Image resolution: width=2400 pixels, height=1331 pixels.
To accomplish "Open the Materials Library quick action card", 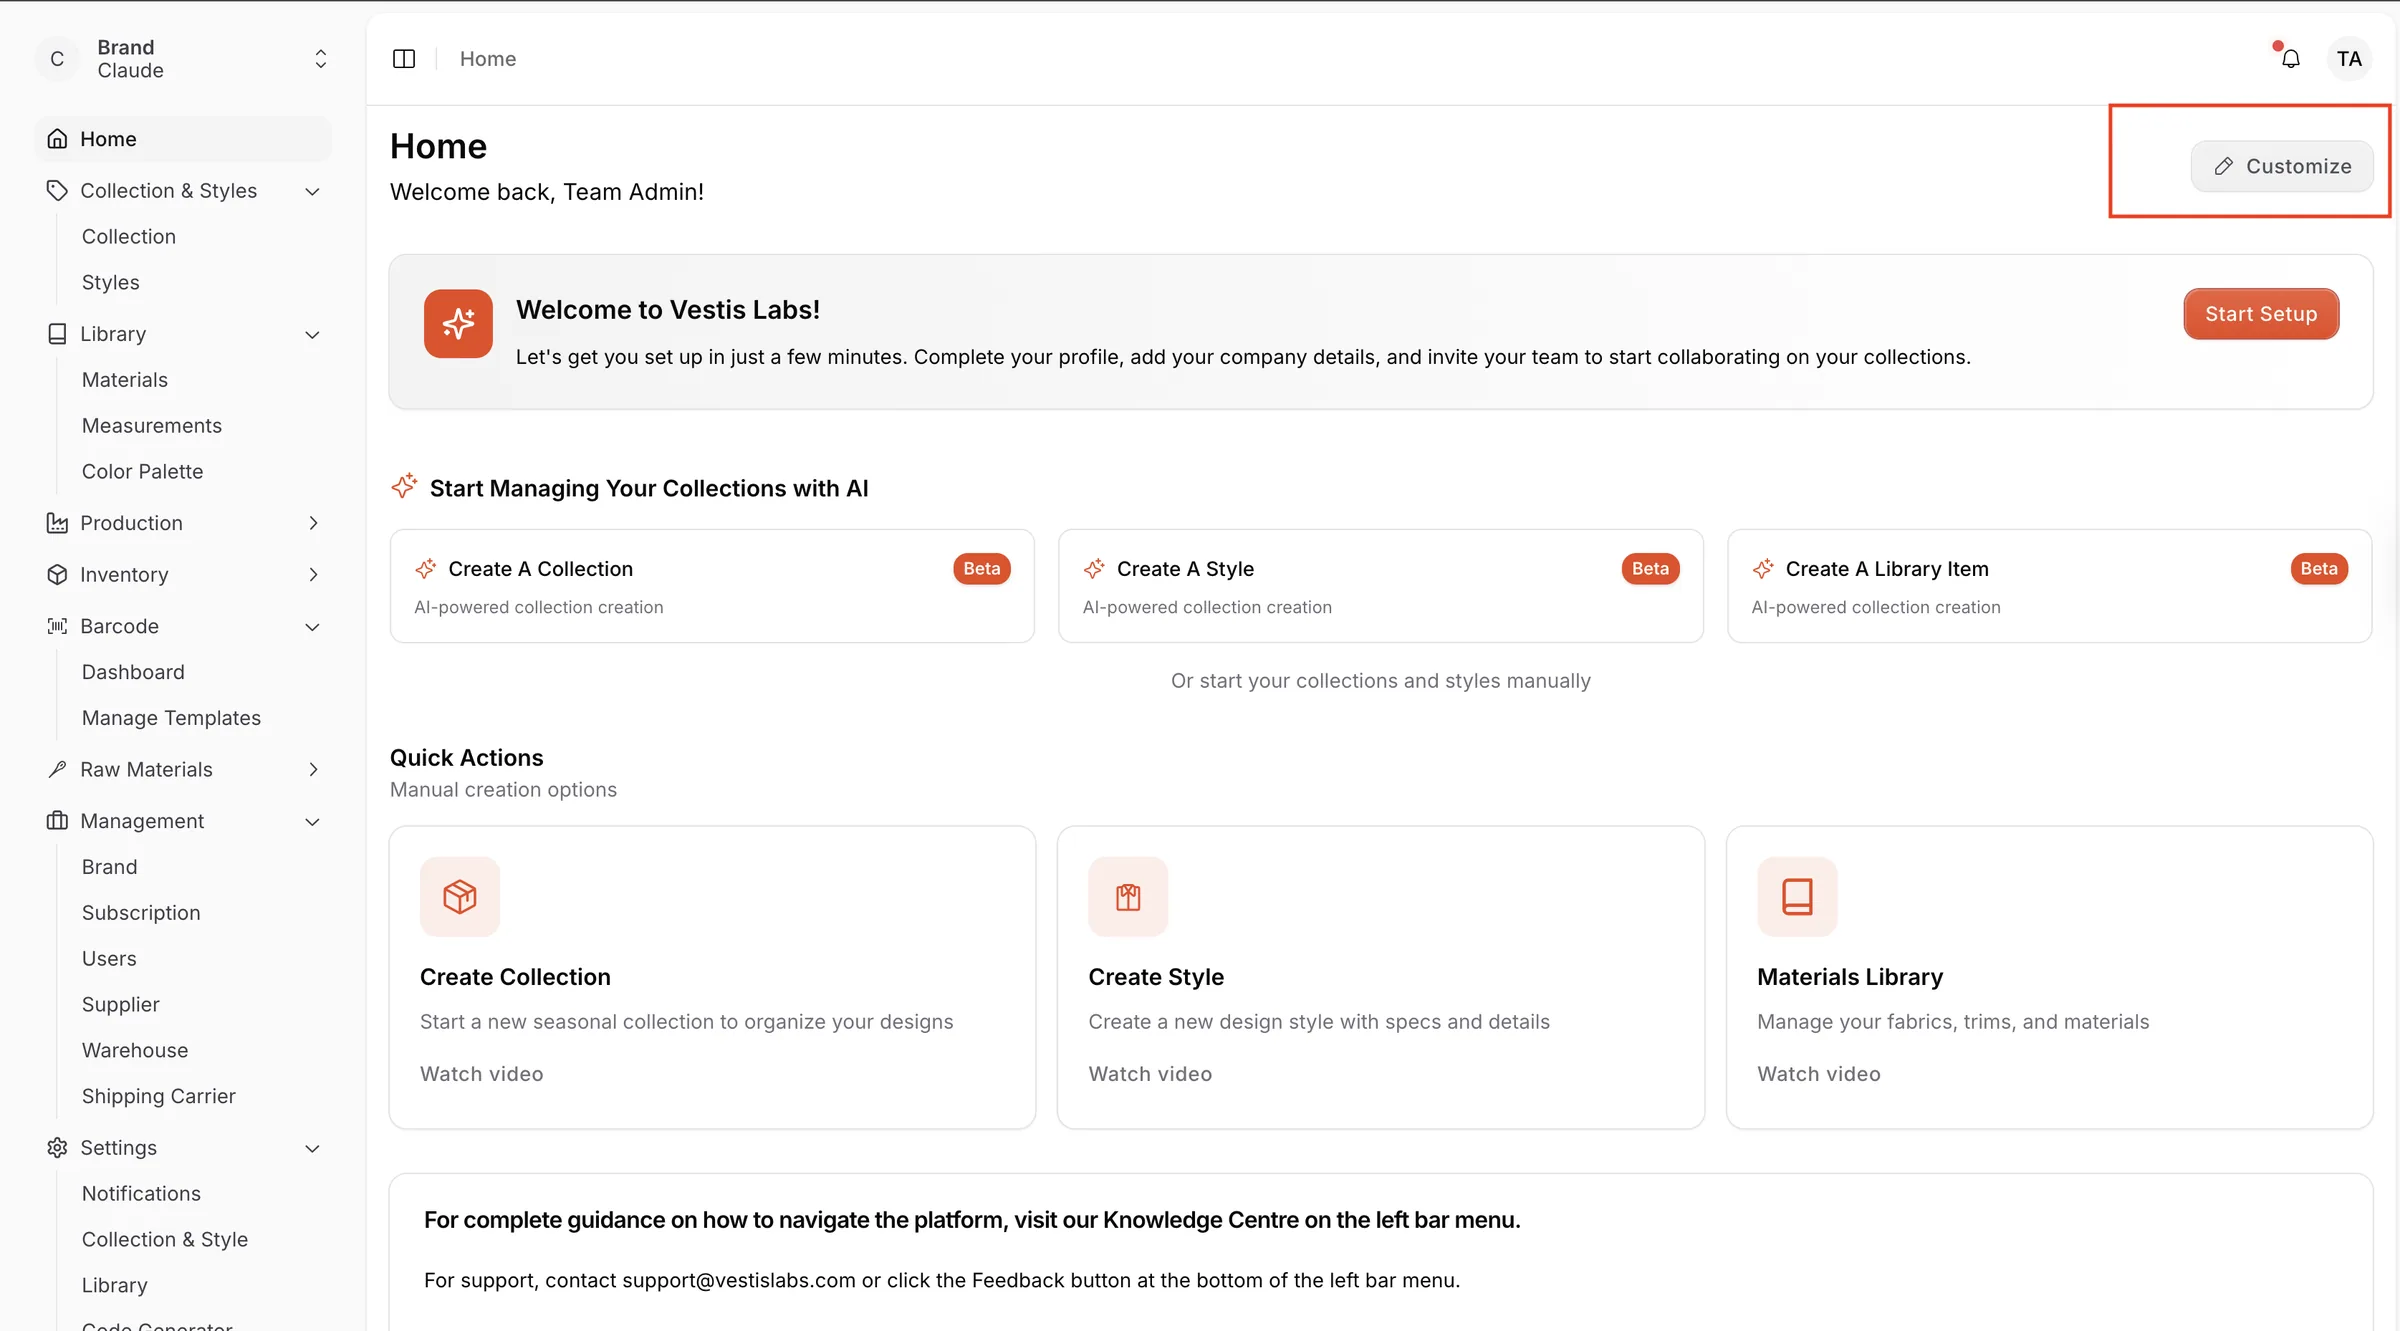I will [x=2049, y=977].
